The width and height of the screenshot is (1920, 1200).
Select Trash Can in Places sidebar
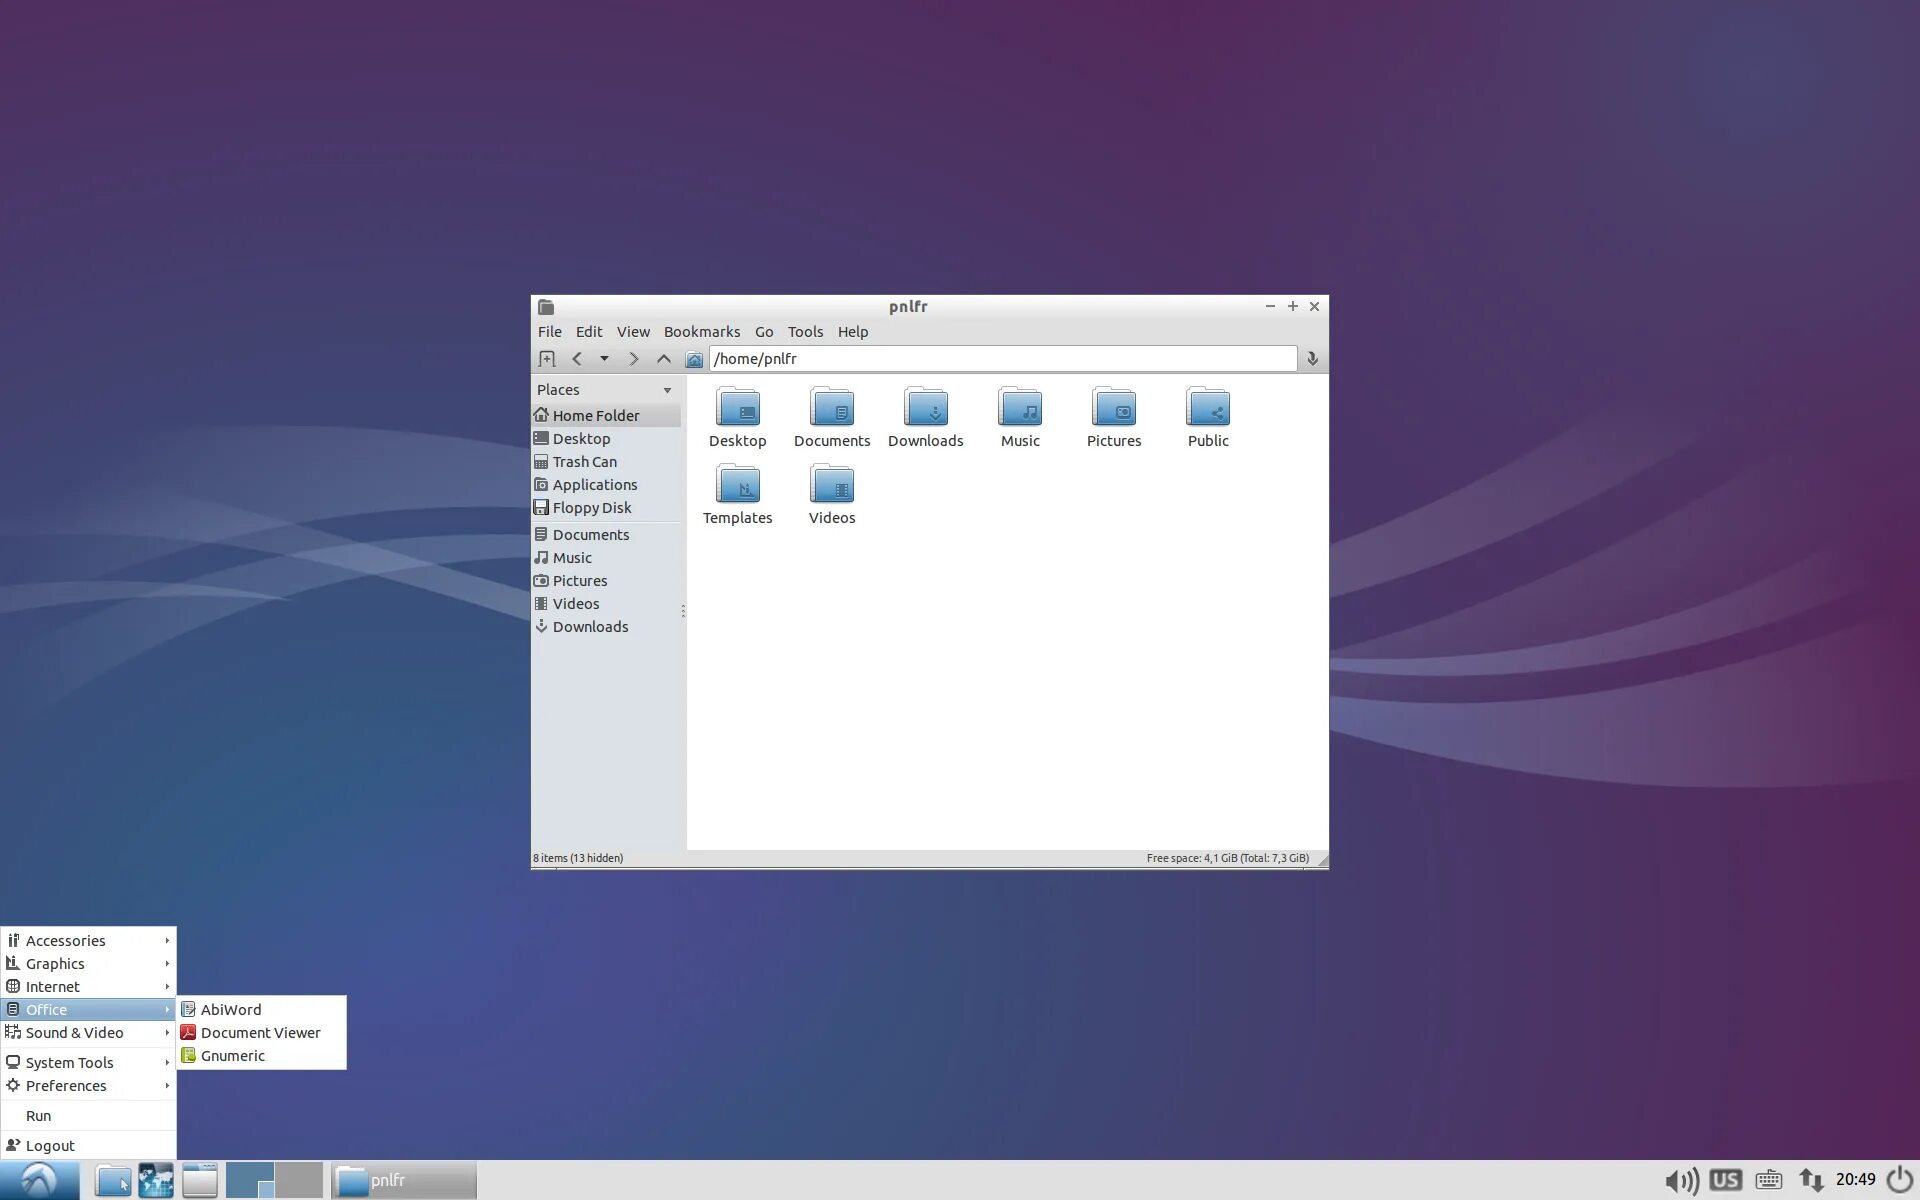pos(584,462)
